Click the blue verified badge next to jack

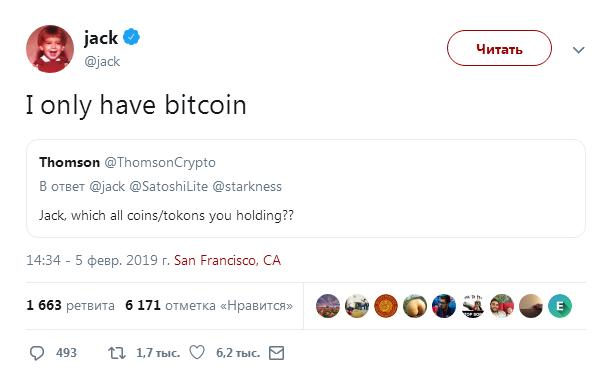click(131, 37)
